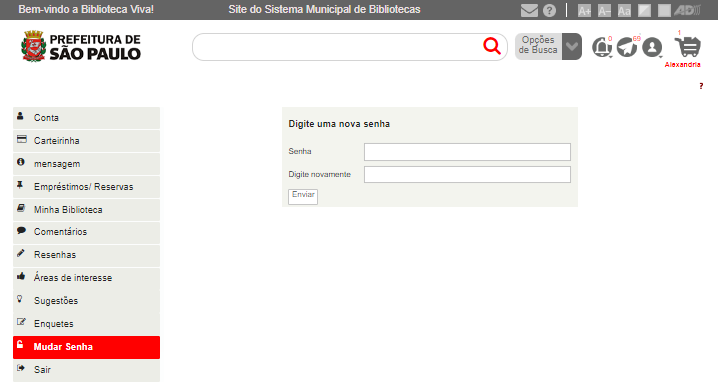This screenshot has height=386, width=718.
Task: Enable audio description AD icon
Action: tap(687, 10)
